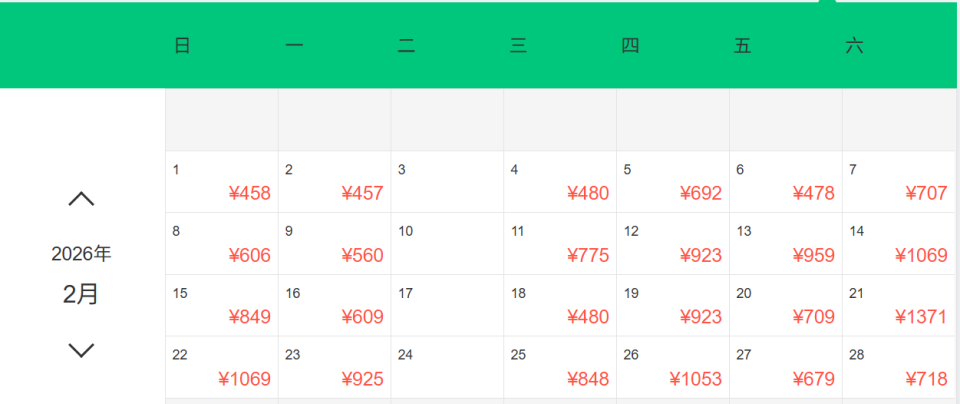Viewport: 960px width, 404px height.
Task: Select February 2 priced ¥457
Action: [x=334, y=182]
